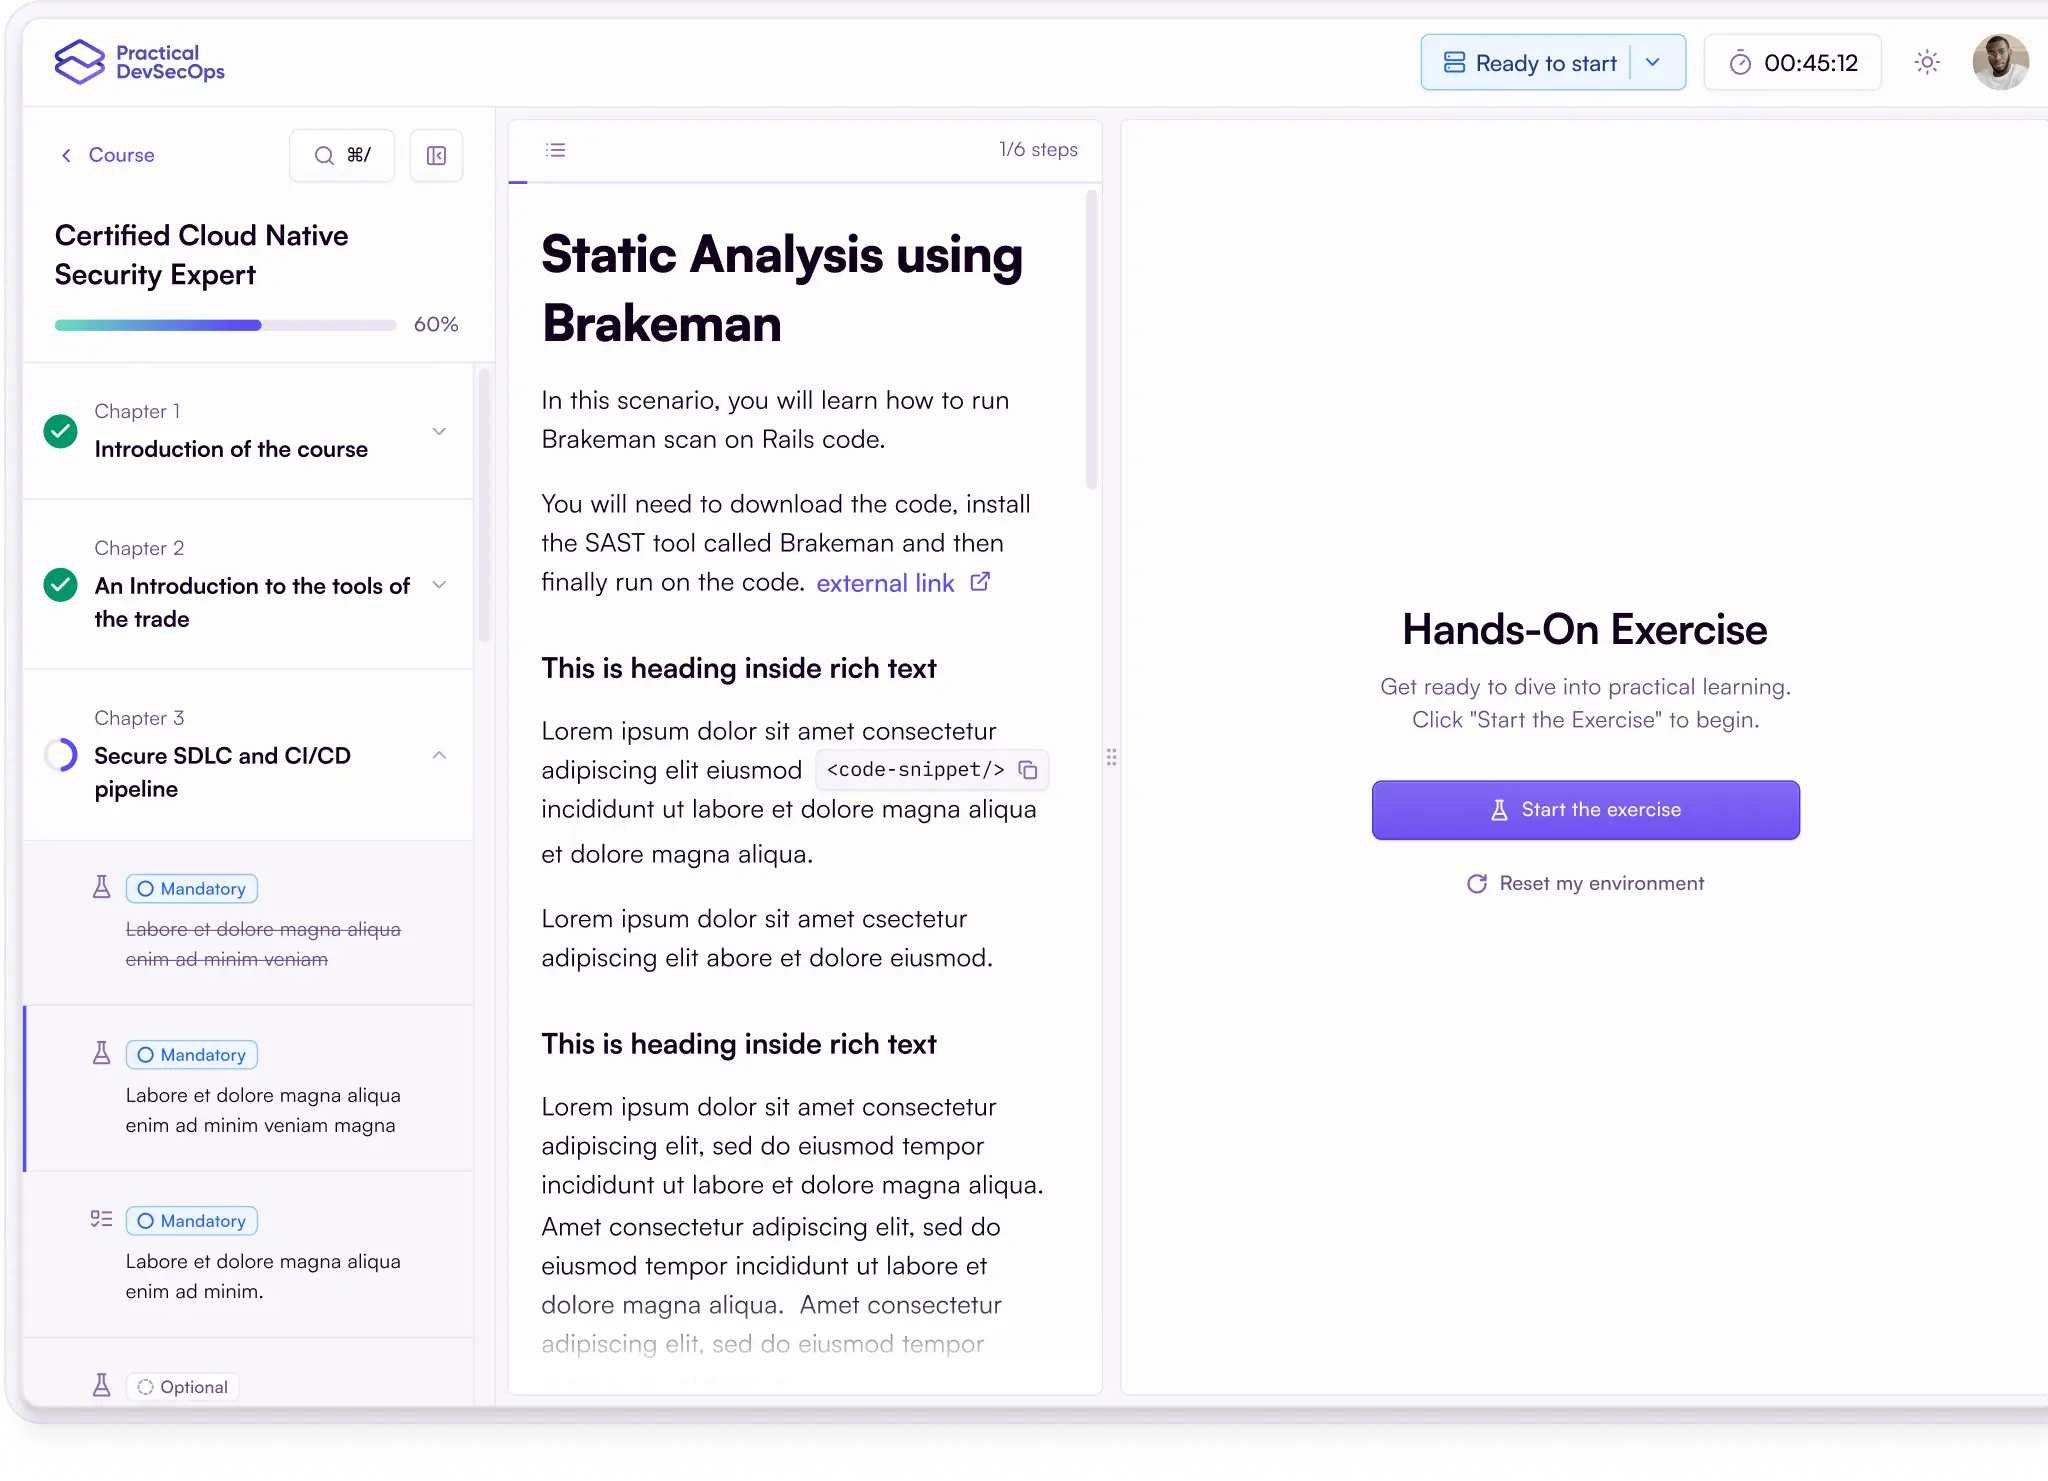Click flask icon beside Optional badge
This screenshot has width=2048, height=1481.
(x=101, y=1385)
